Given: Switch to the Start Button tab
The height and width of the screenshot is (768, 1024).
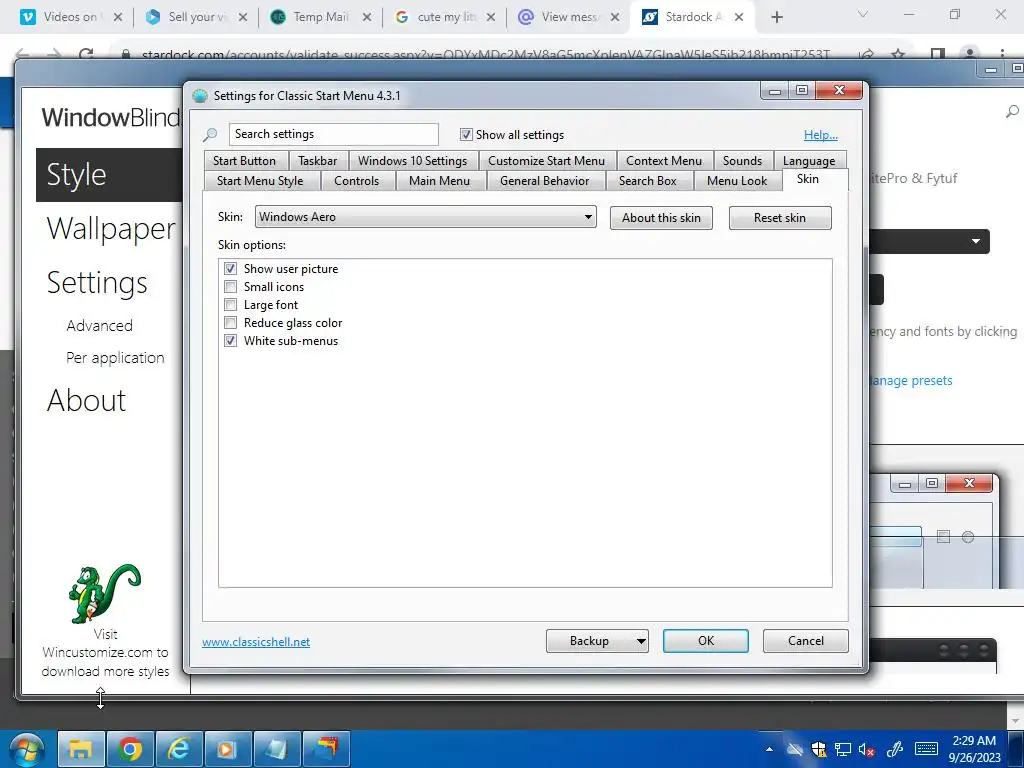Looking at the screenshot, I should 244,161.
